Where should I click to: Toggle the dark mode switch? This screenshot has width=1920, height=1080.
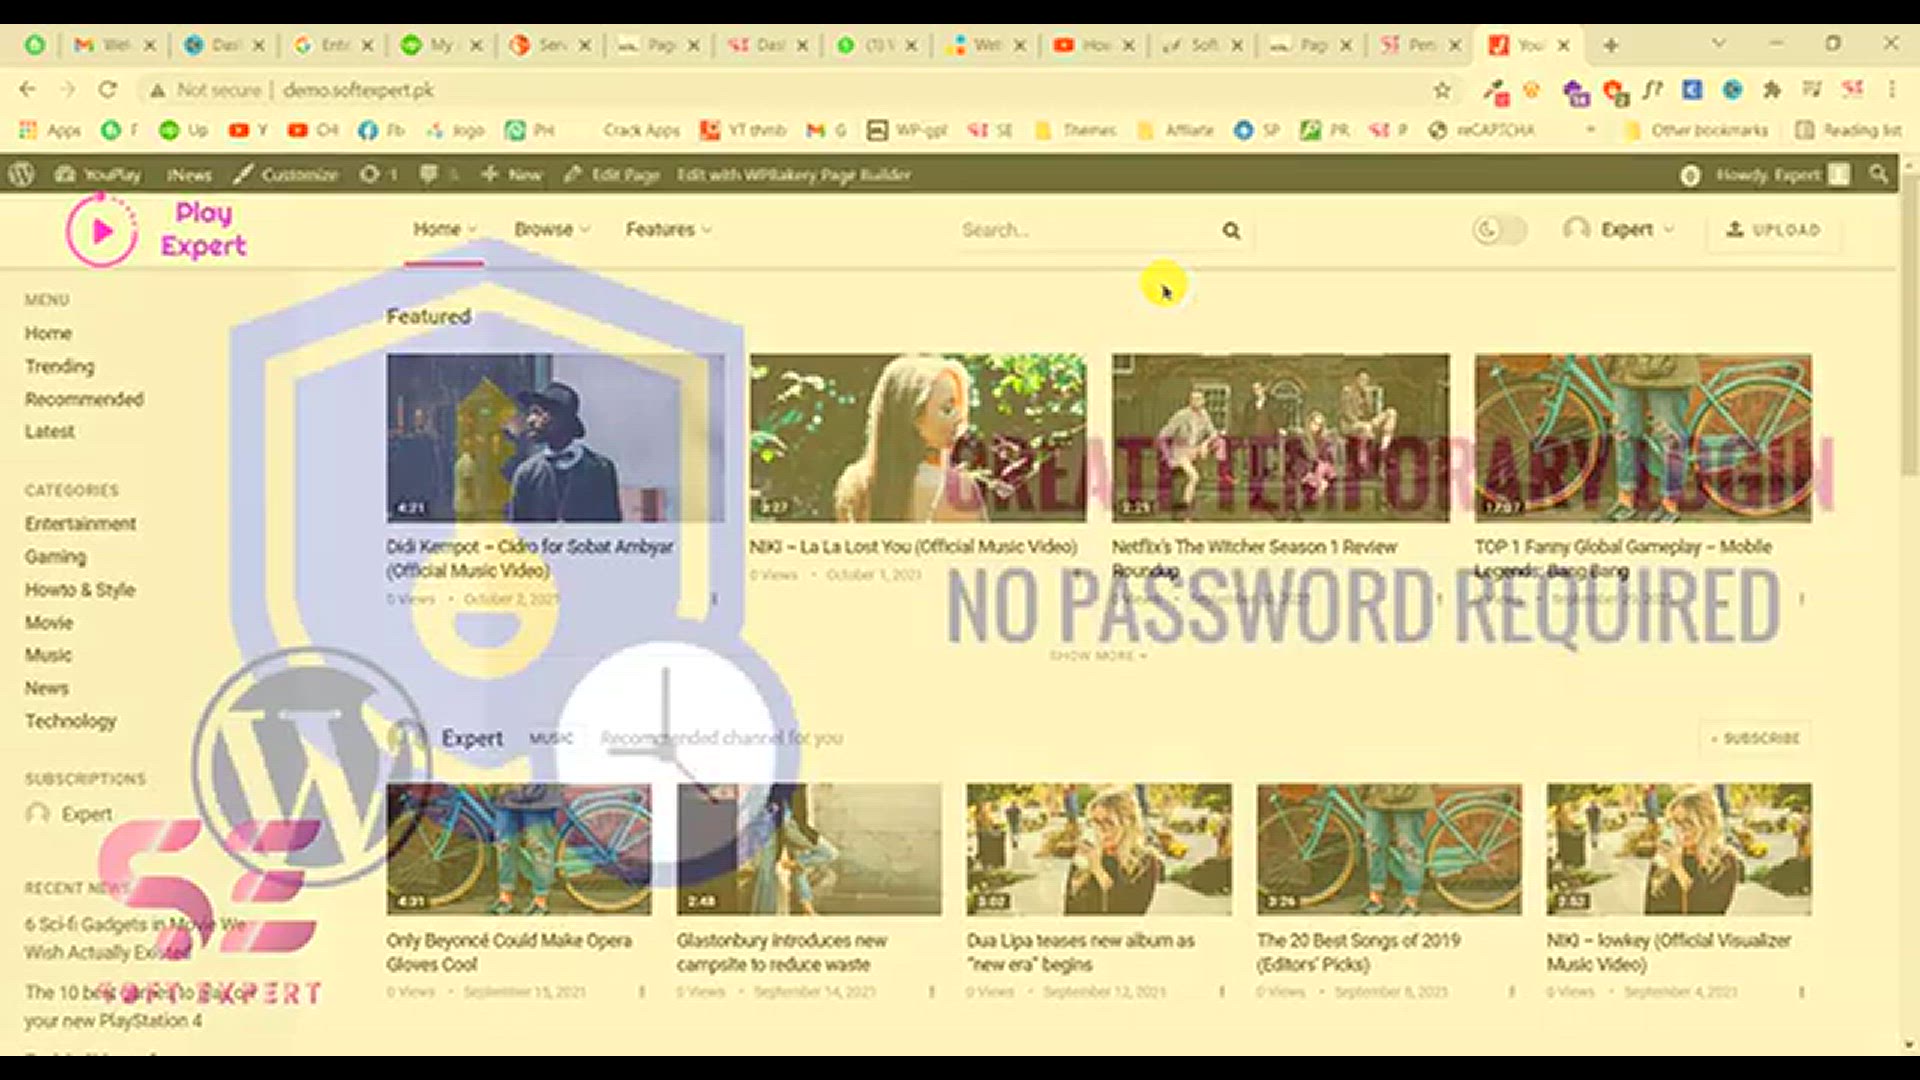[1499, 230]
